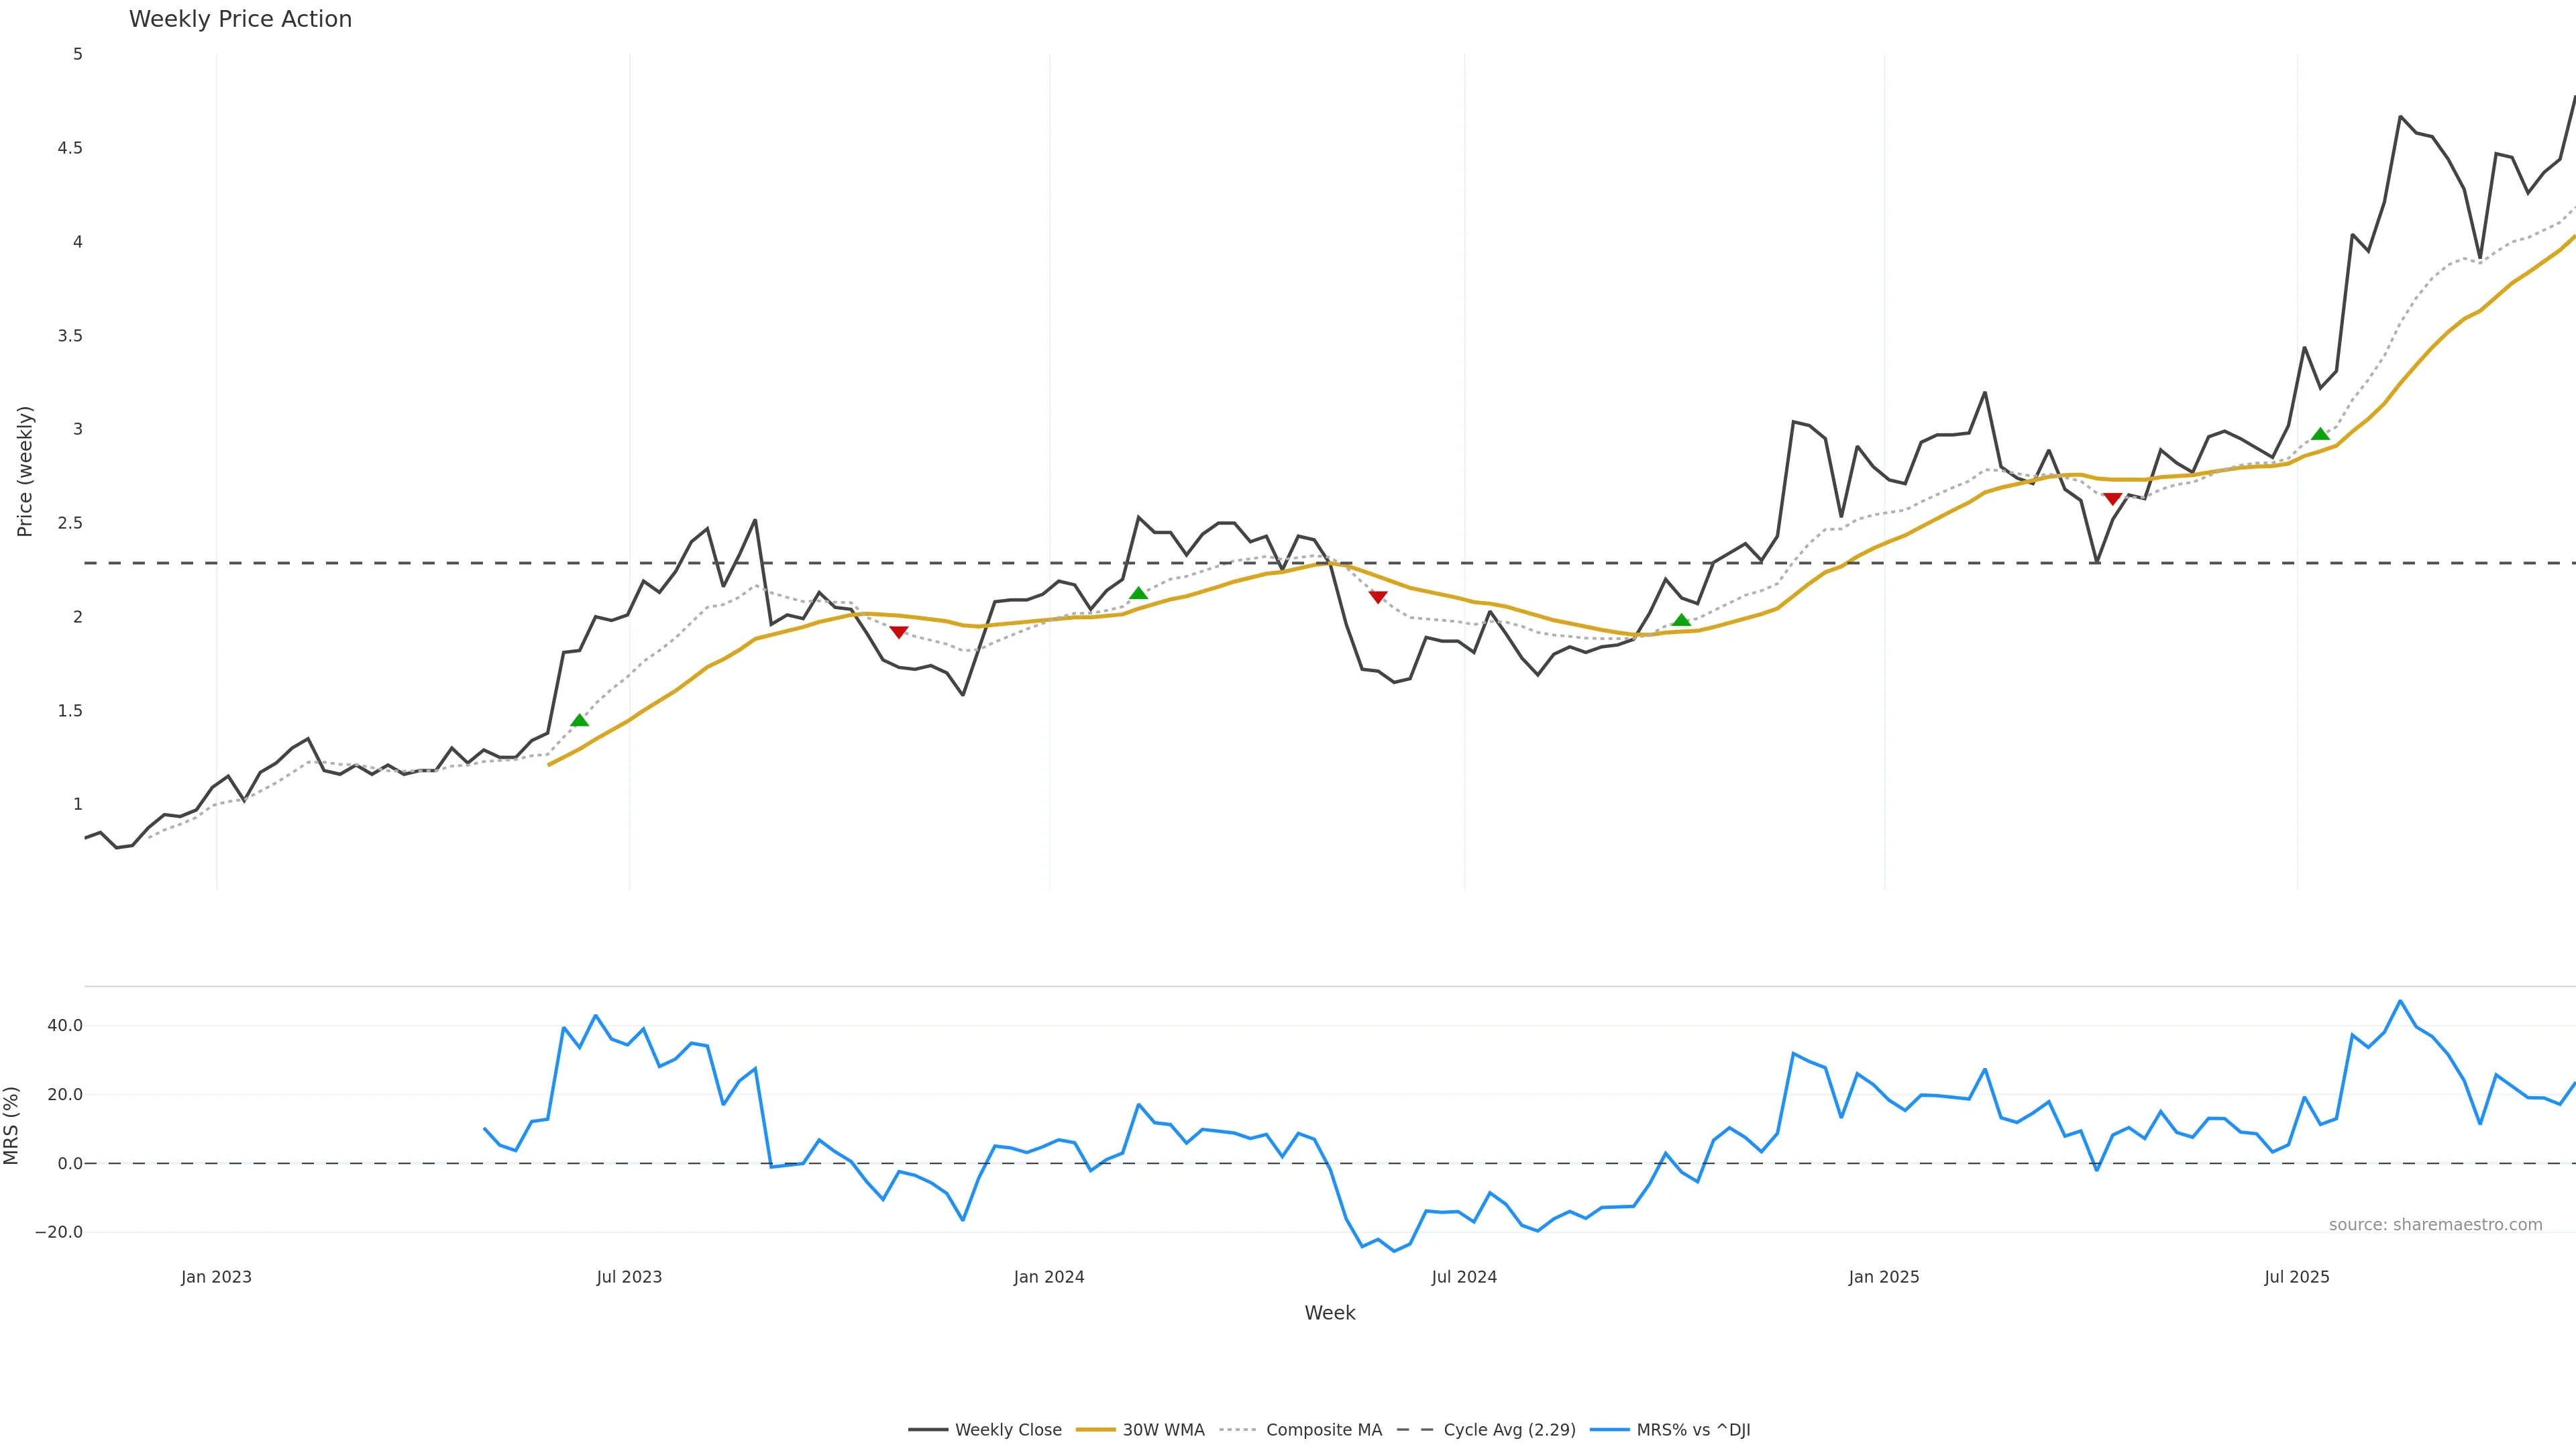Click the MRS (%) axis title

[x=12, y=1125]
